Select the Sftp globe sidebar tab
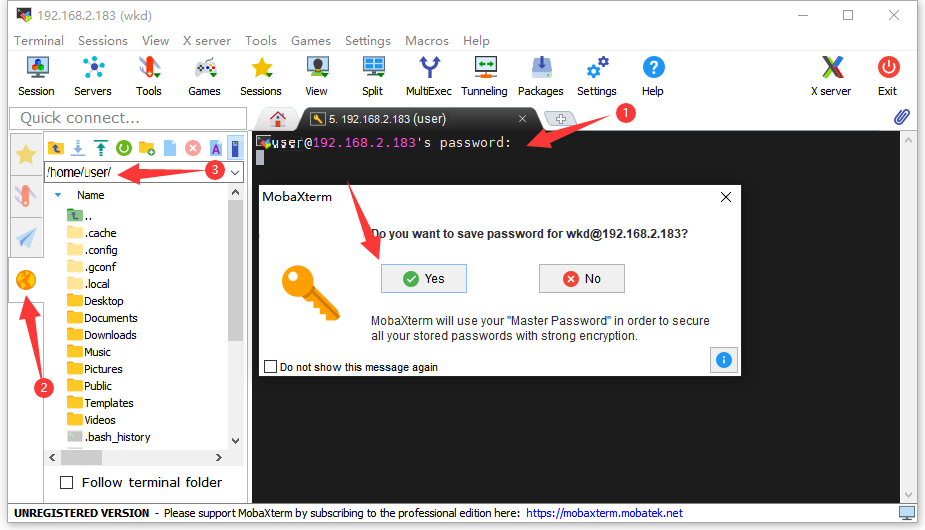 point(26,280)
